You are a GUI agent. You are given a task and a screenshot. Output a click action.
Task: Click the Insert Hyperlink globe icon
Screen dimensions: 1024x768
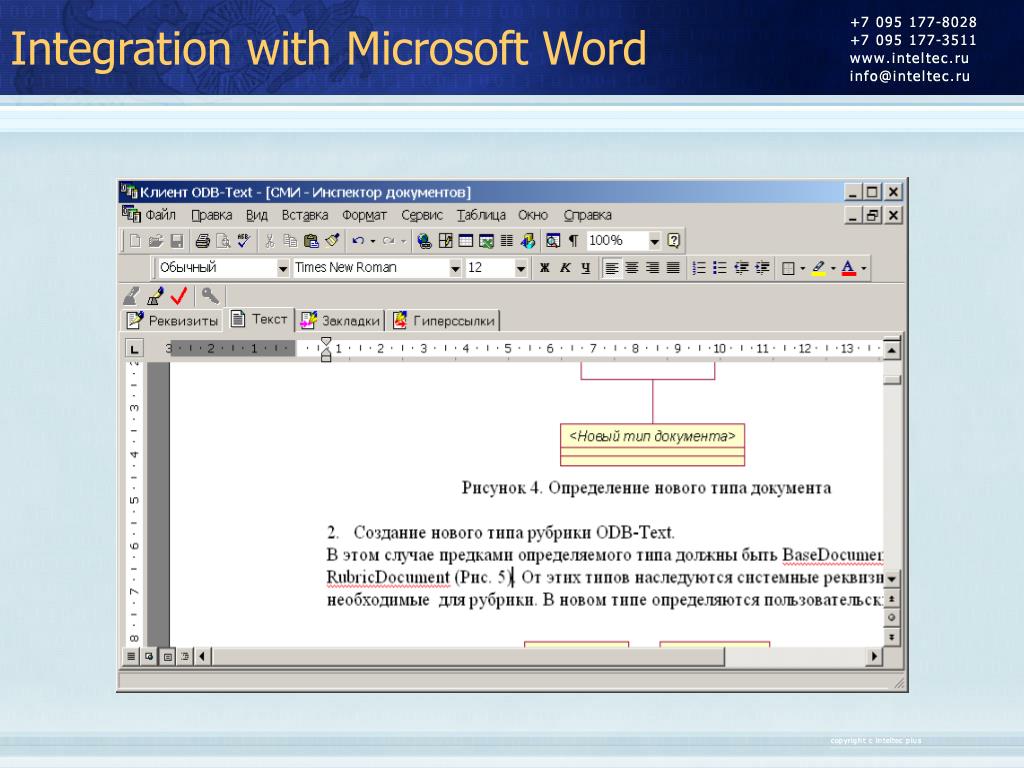pyautogui.click(x=424, y=241)
